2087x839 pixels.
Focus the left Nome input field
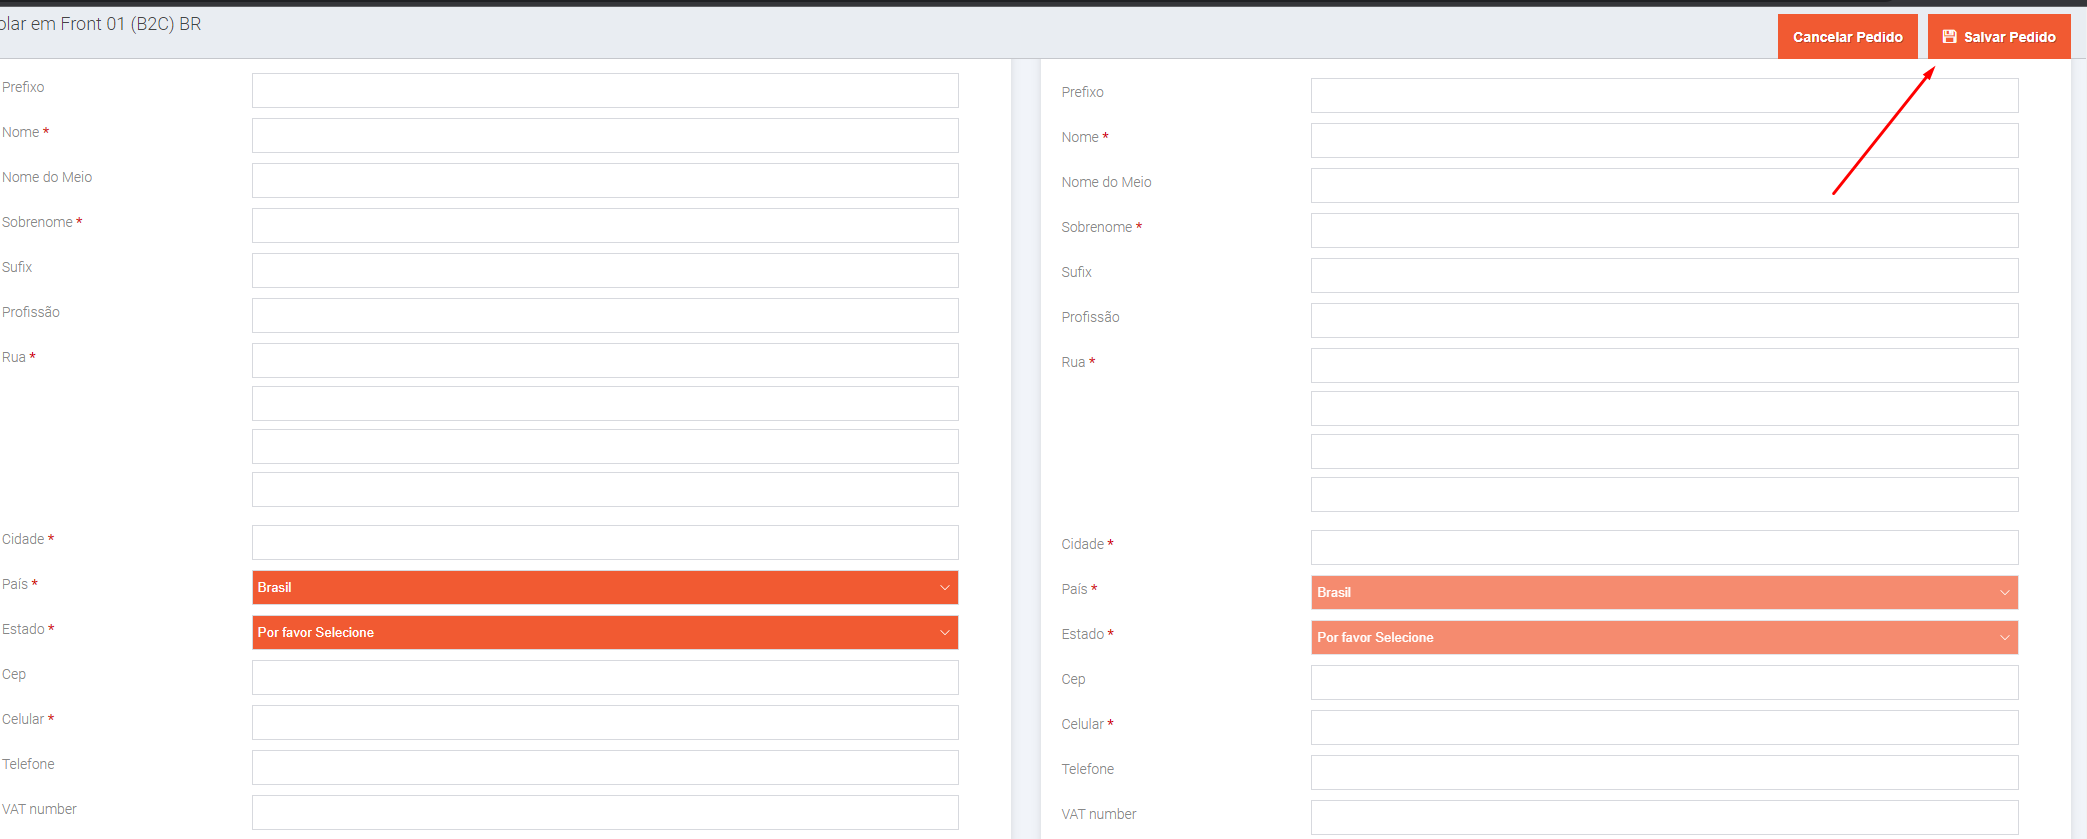(604, 136)
